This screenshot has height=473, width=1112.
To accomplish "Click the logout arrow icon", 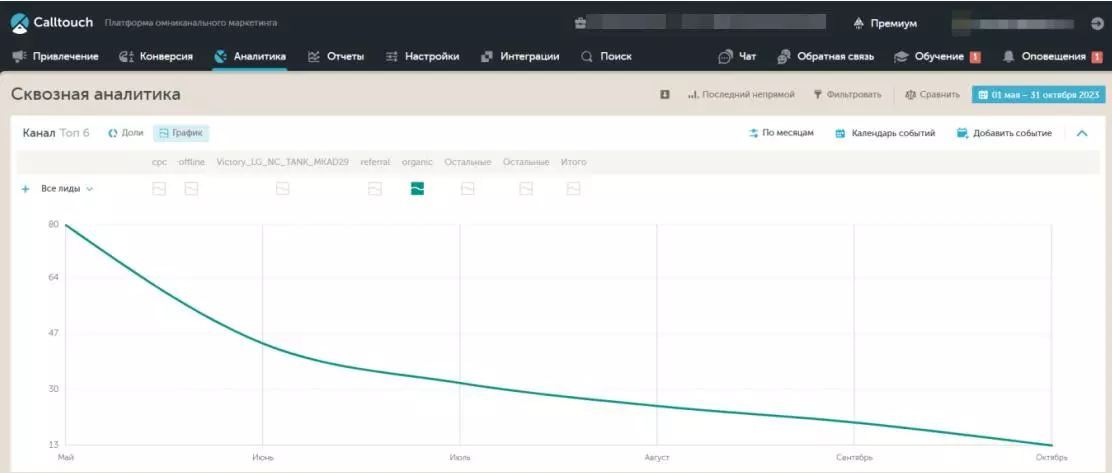I will pos(1096,23).
